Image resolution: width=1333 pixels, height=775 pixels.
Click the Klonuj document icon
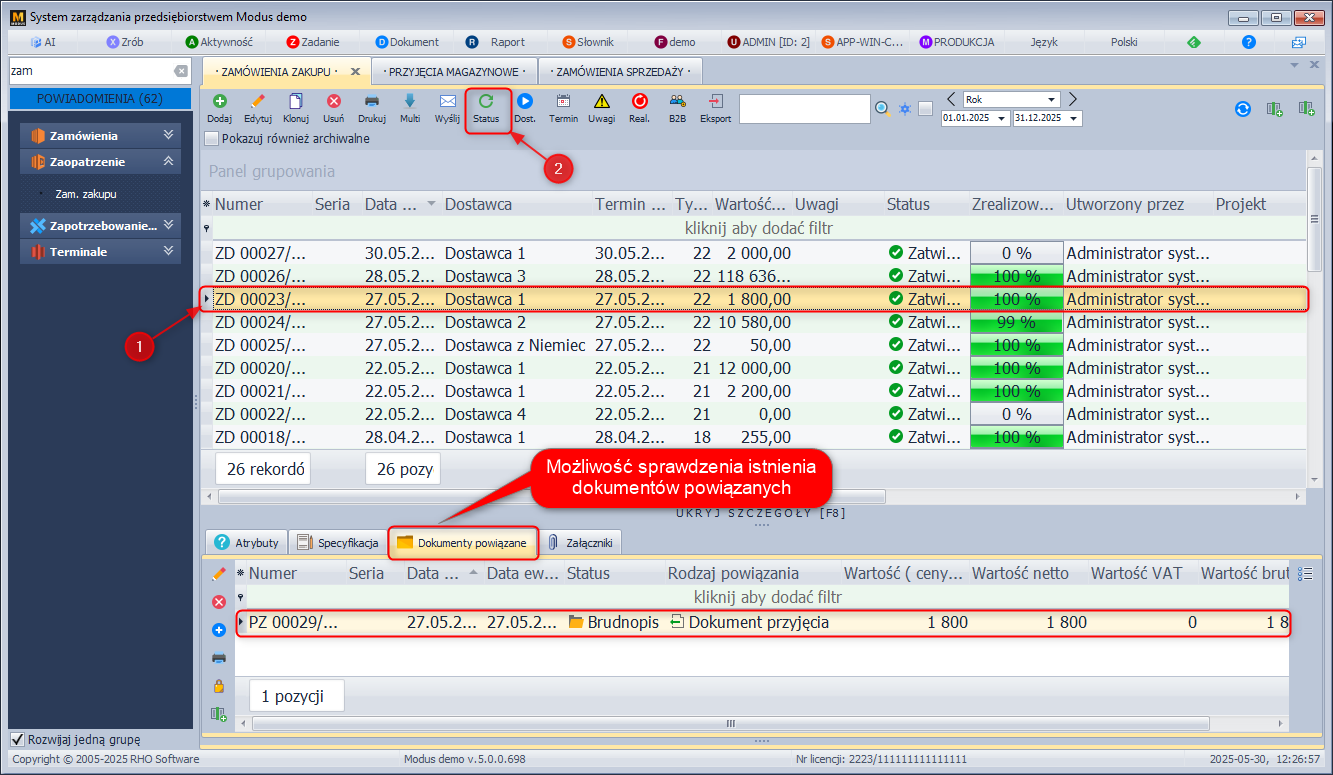coord(295,102)
